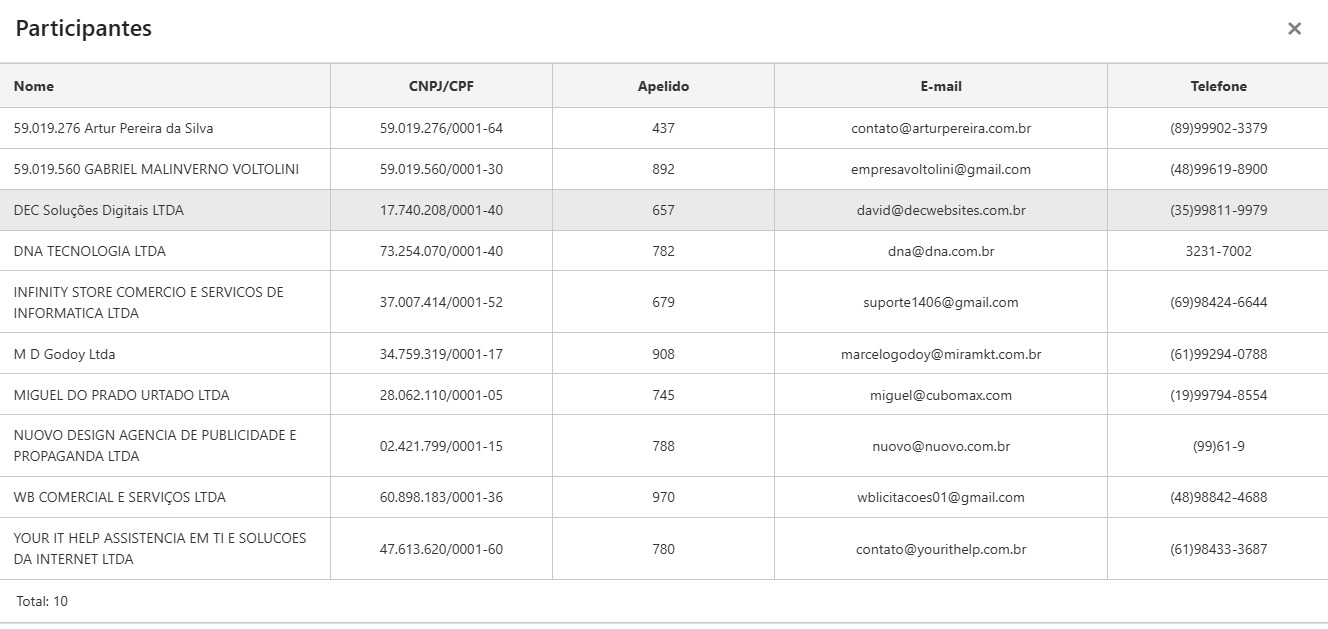Click MIGUEL DO PRADO URTADO LTDA
The width and height of the screenshot is (1328, 629).
121,395
